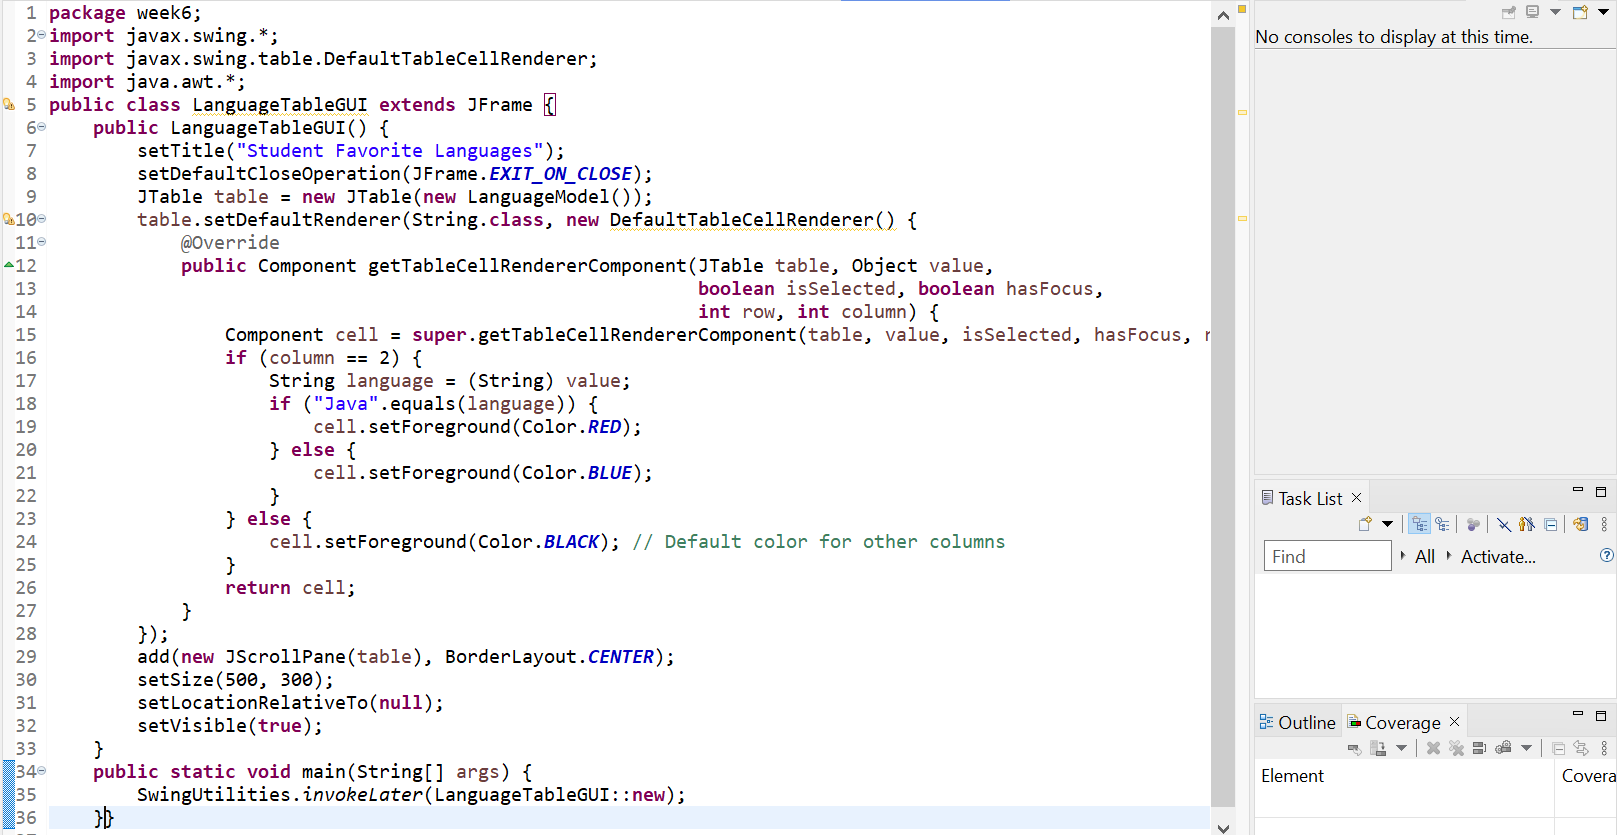
Task: Toggle Show Only My Tasks icon
Action: (x=1526, y=524)
